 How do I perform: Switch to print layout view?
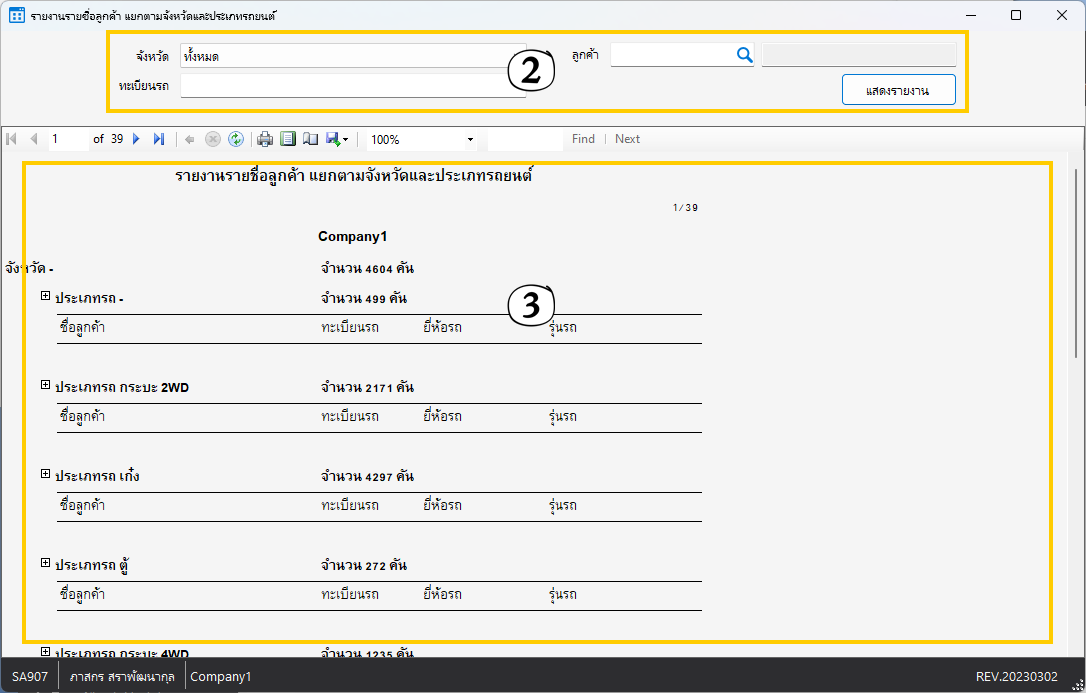point(288,139)
